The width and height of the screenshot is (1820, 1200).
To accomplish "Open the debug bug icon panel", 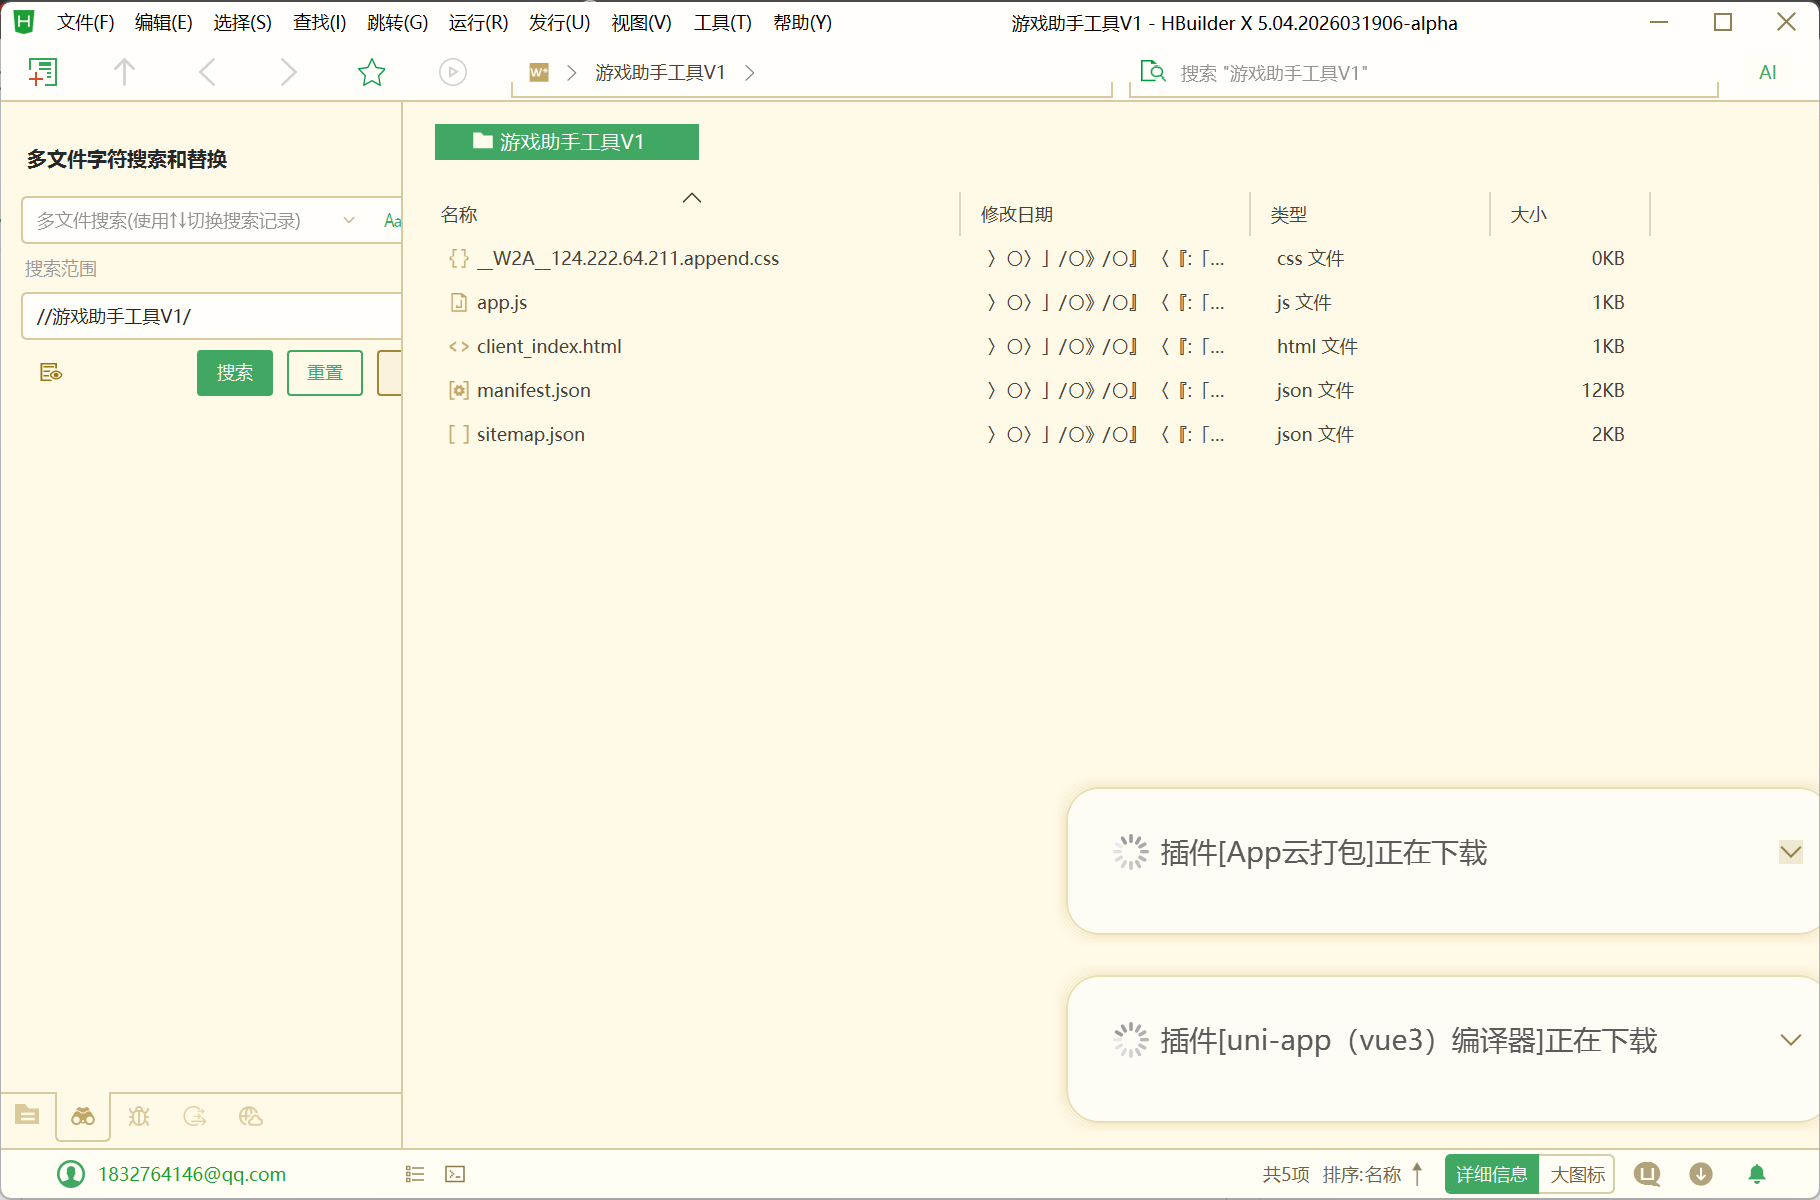I will pyautogui.click(x=139, y=1116).
